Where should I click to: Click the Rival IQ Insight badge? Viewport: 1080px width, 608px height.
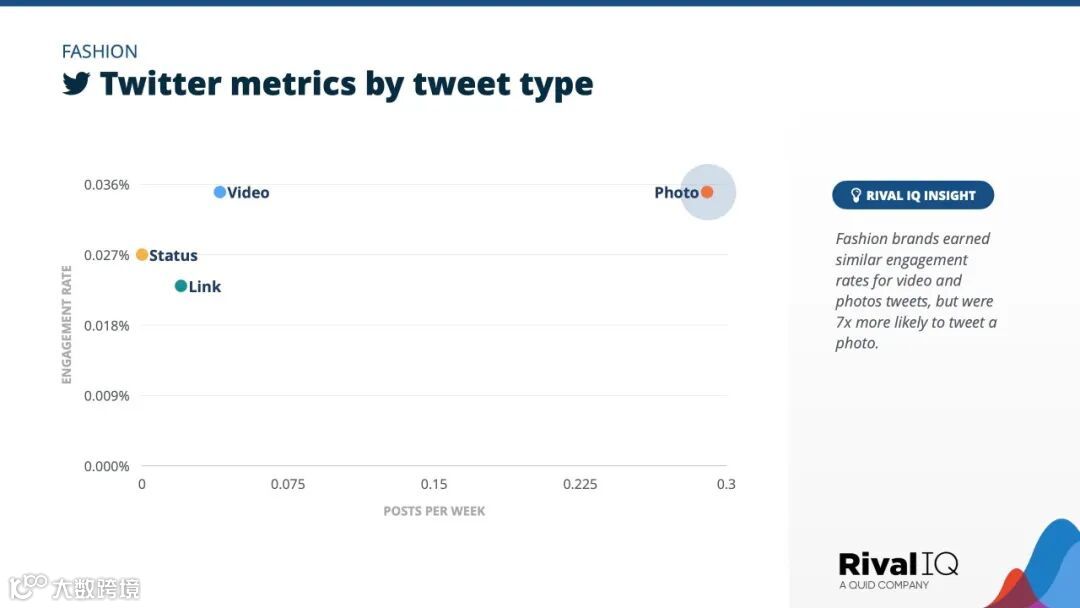(912, 195)
